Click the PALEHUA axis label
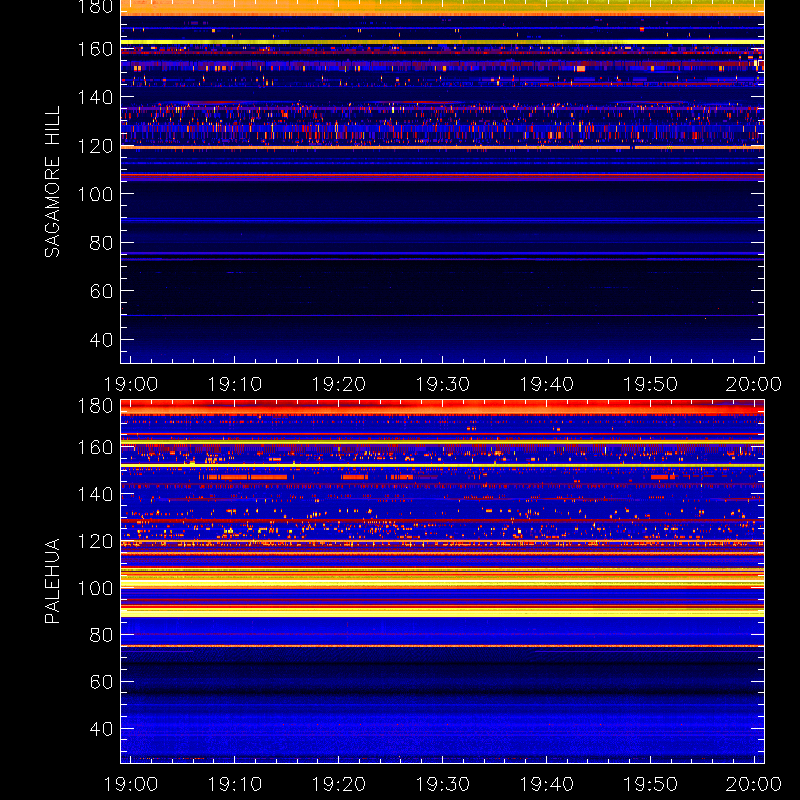Screen dimensions: 800x800 [52, 581]
